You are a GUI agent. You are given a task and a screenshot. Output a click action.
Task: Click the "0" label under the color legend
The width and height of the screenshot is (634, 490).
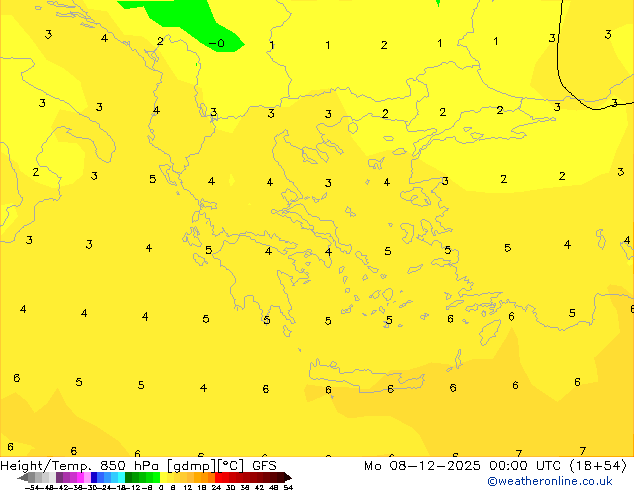pos(161,487)
